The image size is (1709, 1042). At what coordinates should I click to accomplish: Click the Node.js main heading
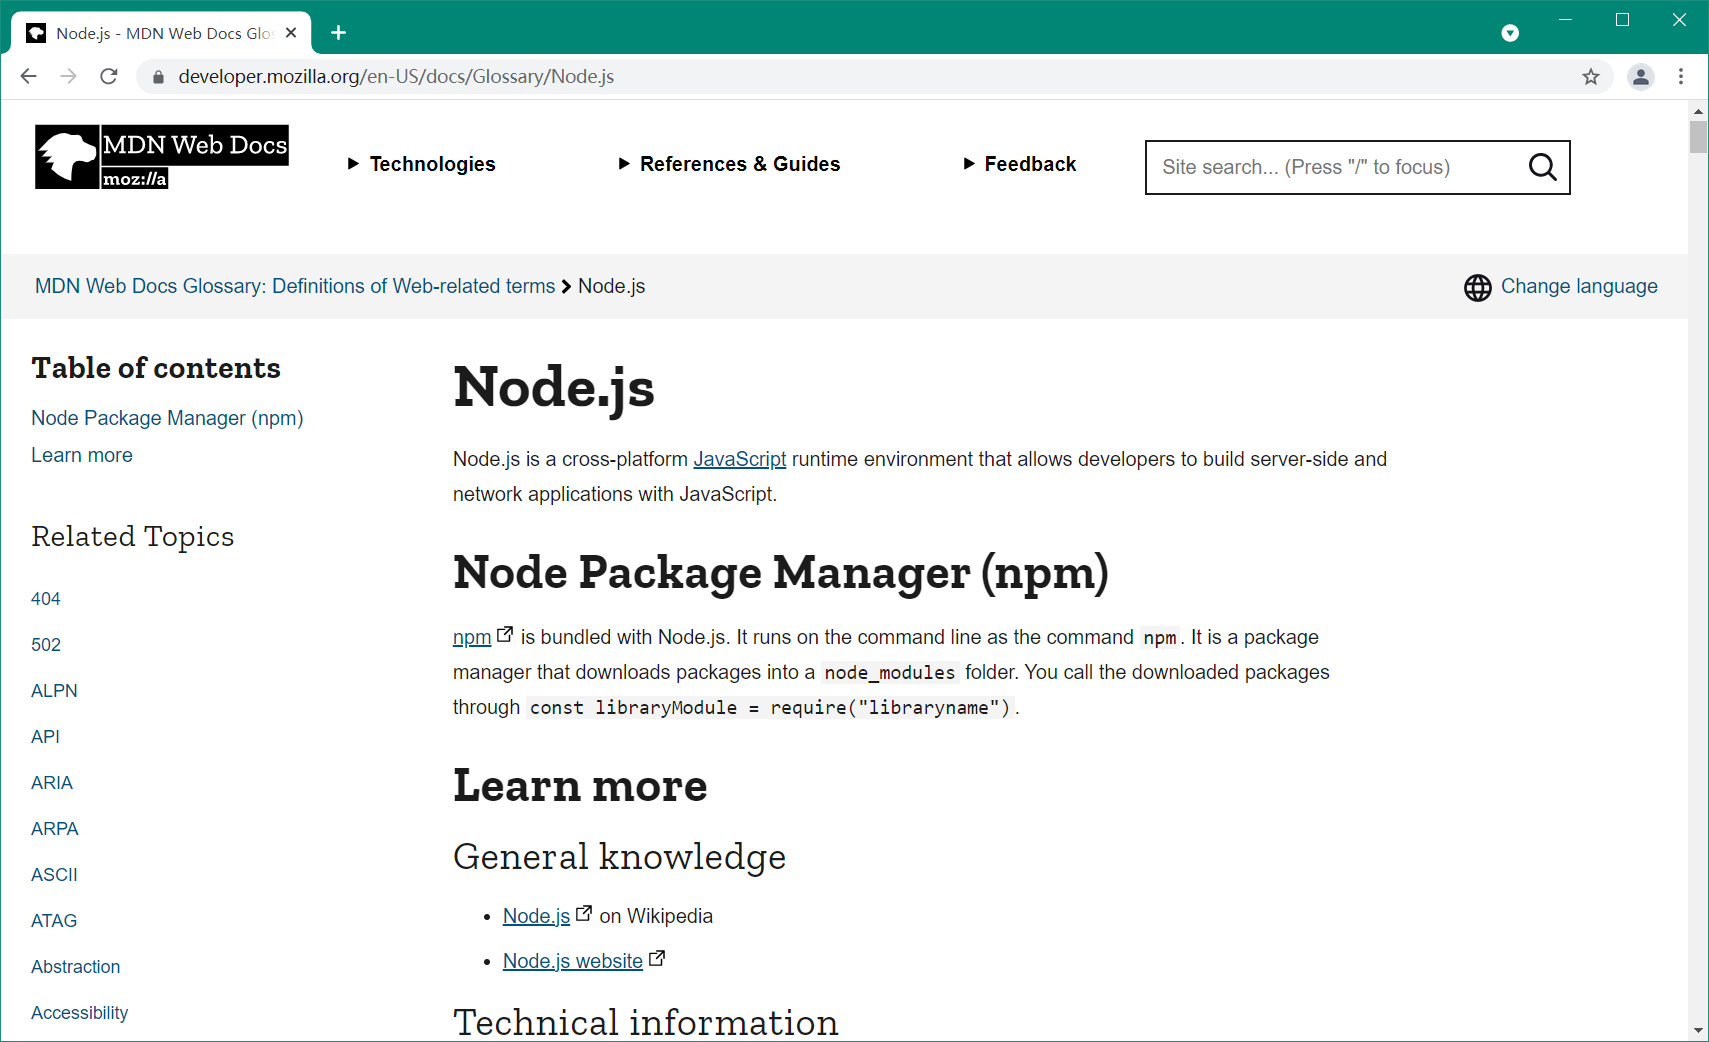pyautogui.click(x=554, y=388)
